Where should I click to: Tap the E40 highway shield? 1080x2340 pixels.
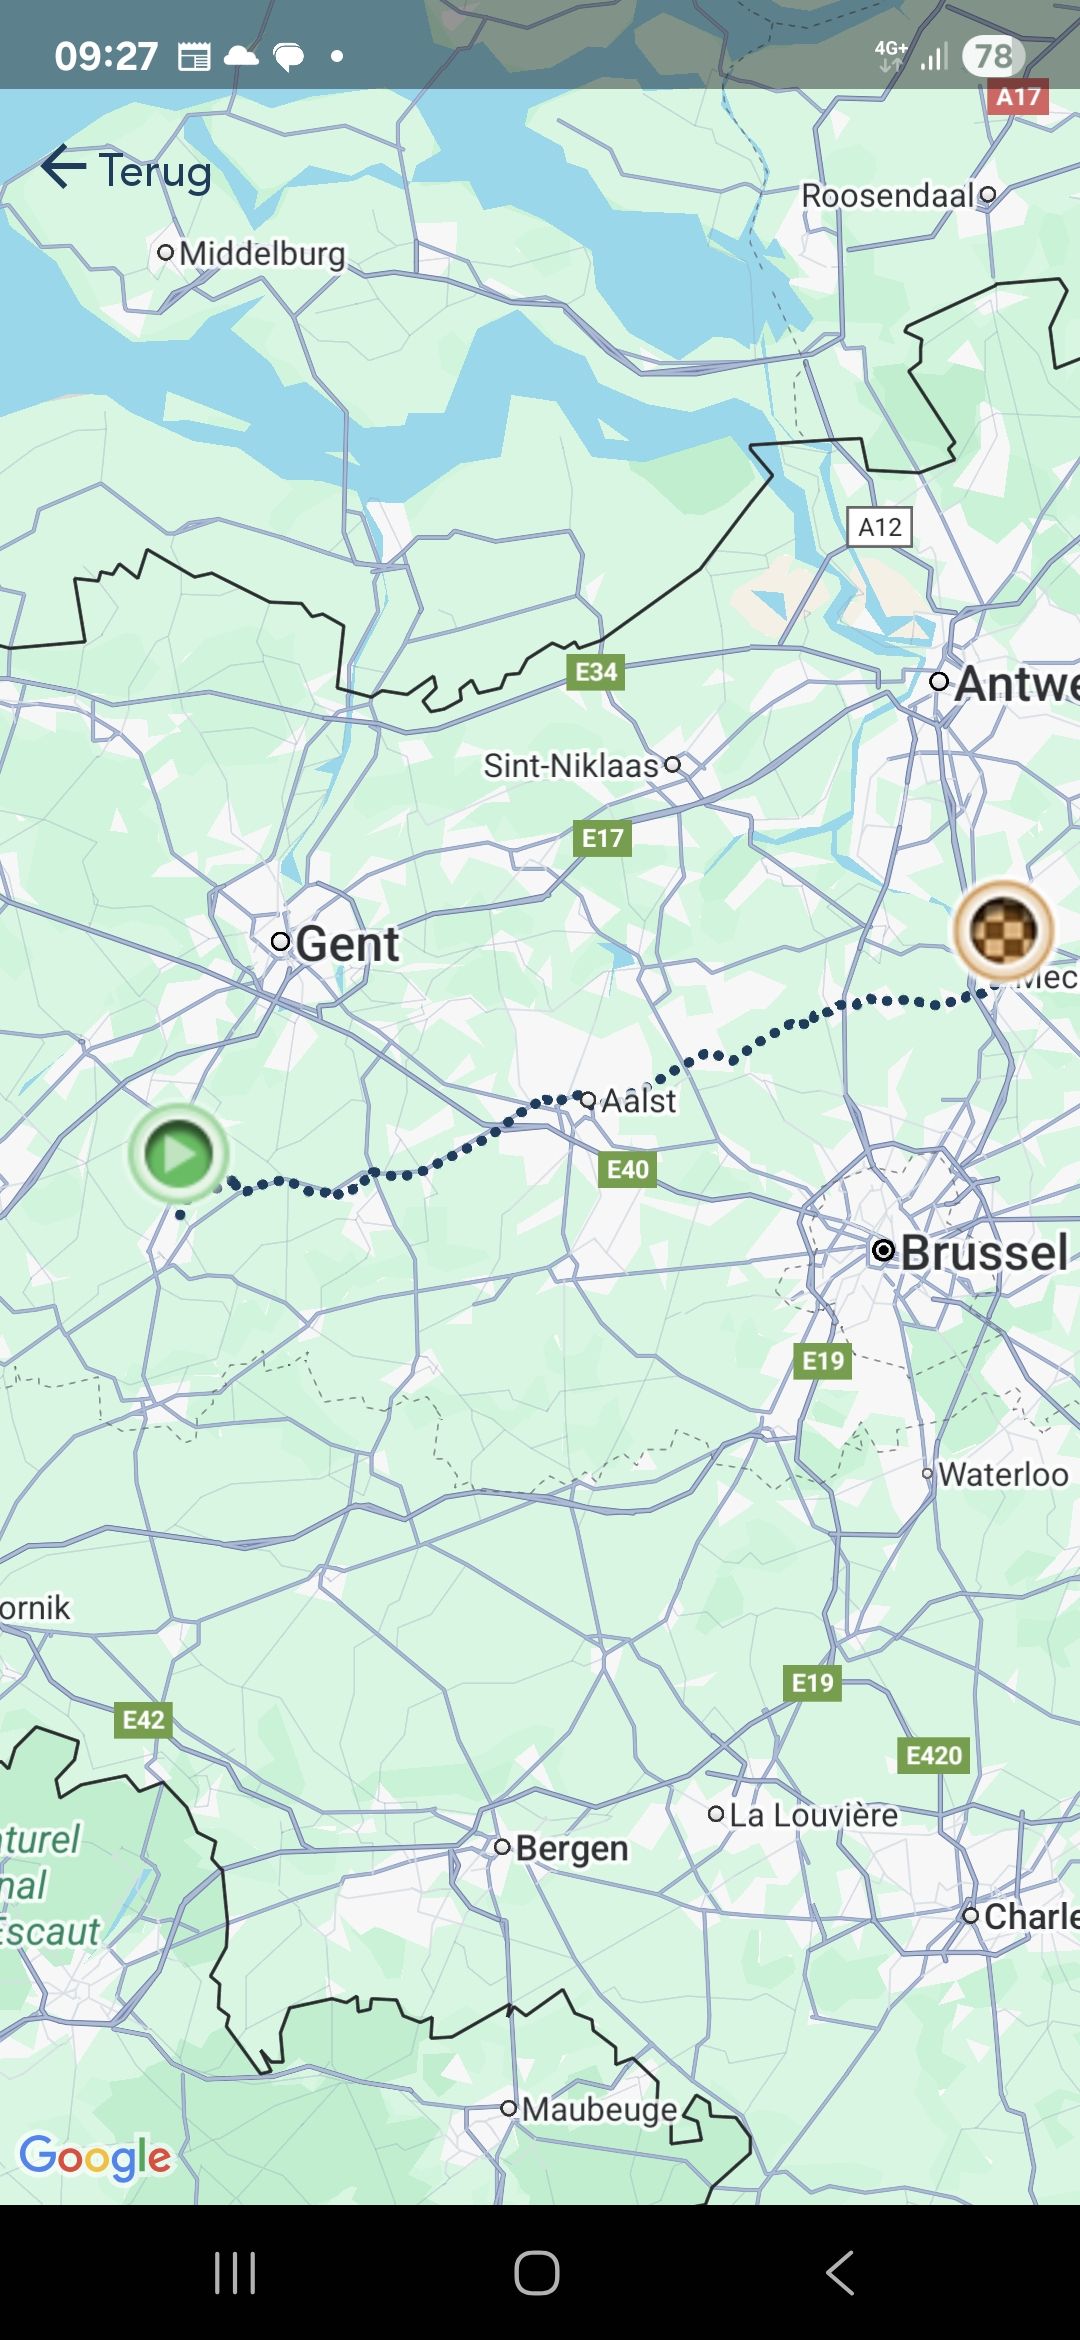(x=628, y=1169)
